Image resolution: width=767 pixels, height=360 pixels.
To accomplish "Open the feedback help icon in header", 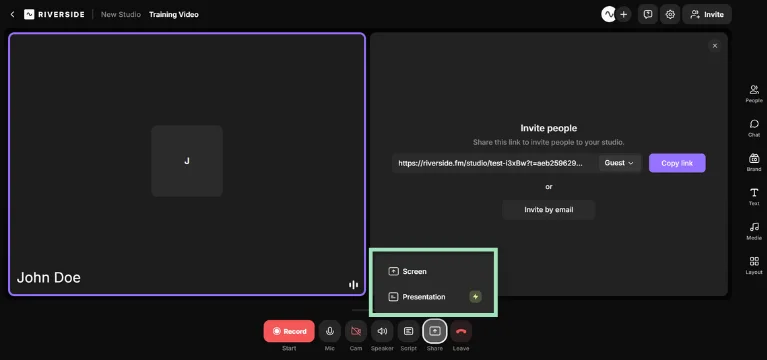I will [648, 14].
